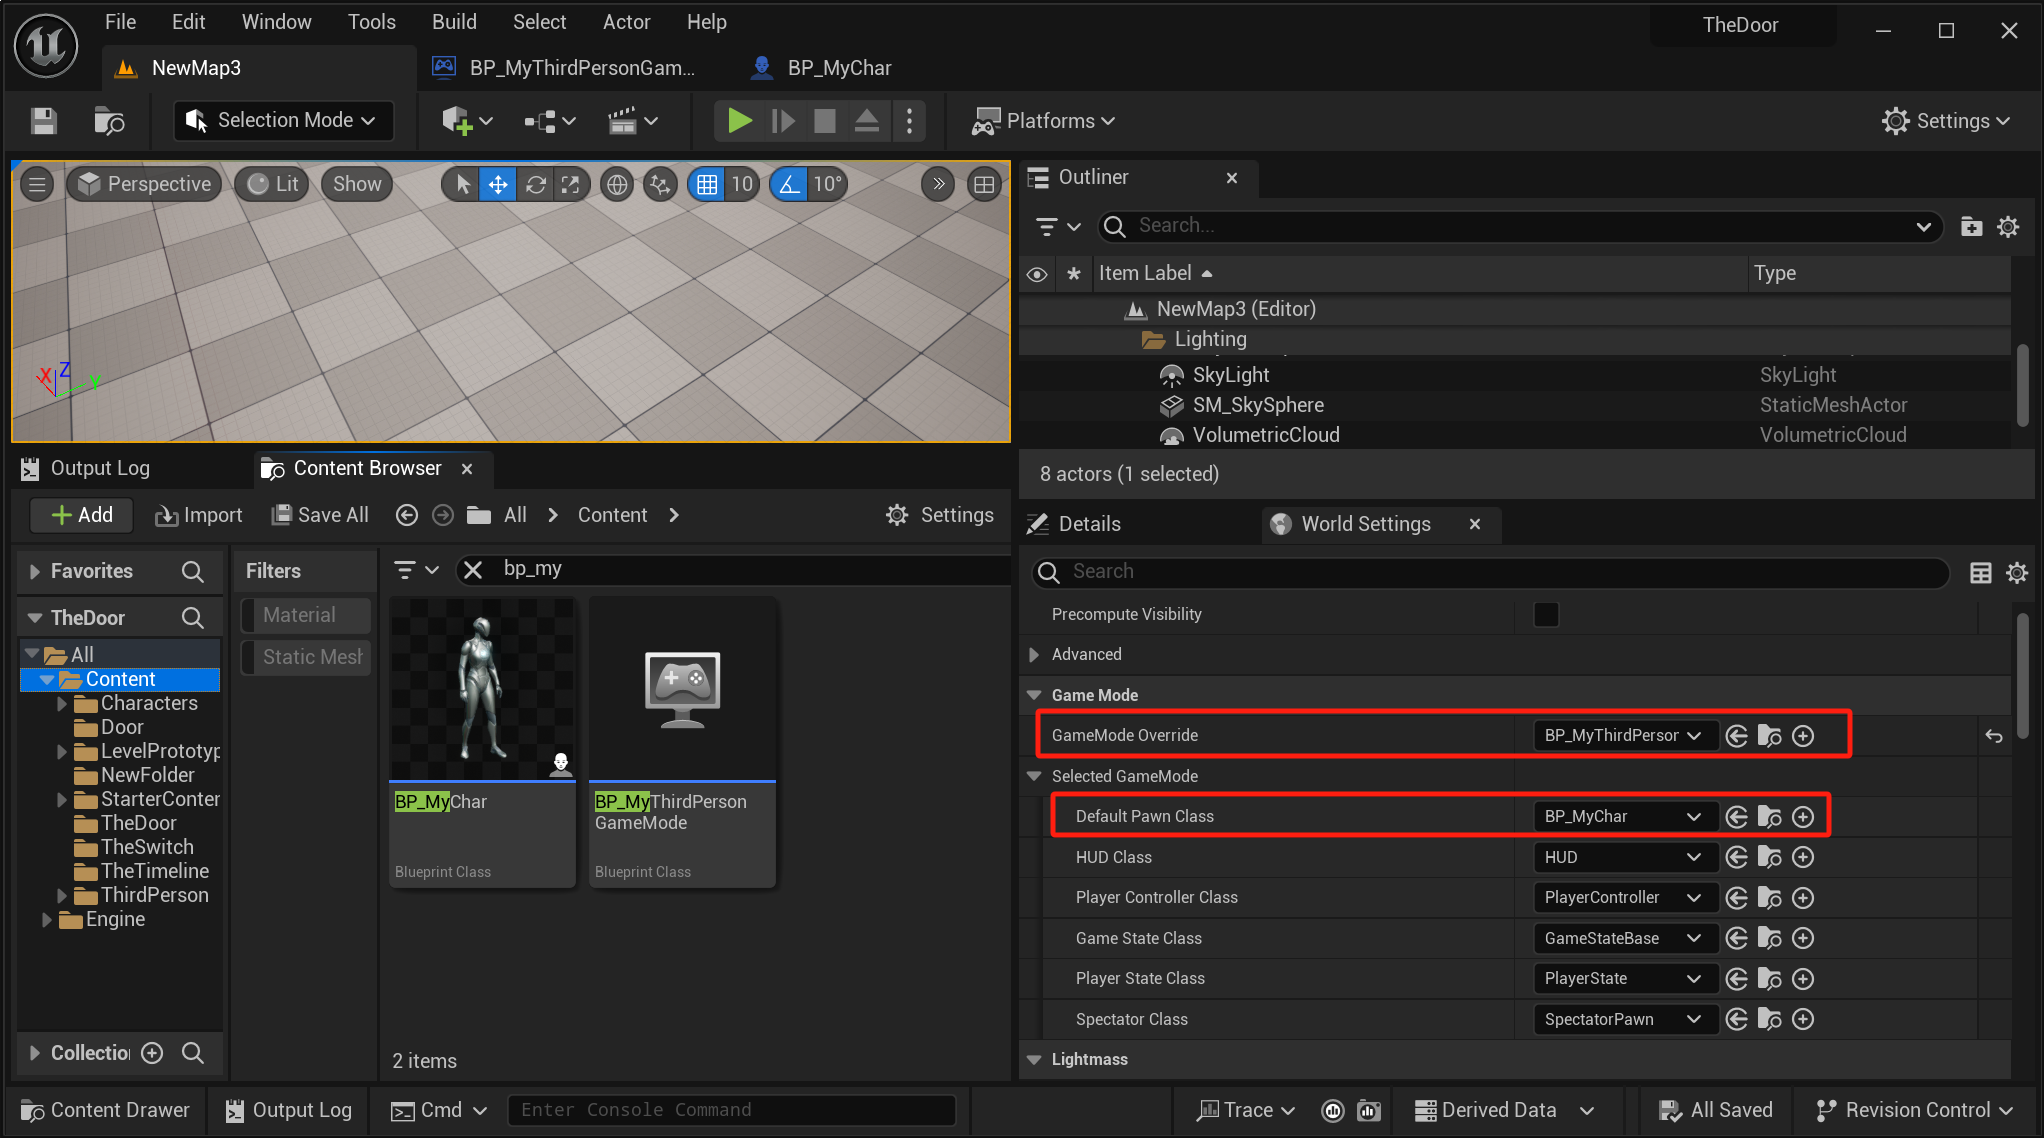Reset GameMode Override to default arrow
Image resolution: width=2044 pixels, height=1138 pixels.
point(1994,736)
